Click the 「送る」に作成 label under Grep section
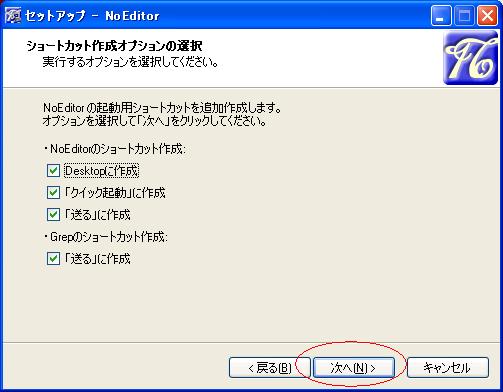Screen dimensions: 503x392 97,259
